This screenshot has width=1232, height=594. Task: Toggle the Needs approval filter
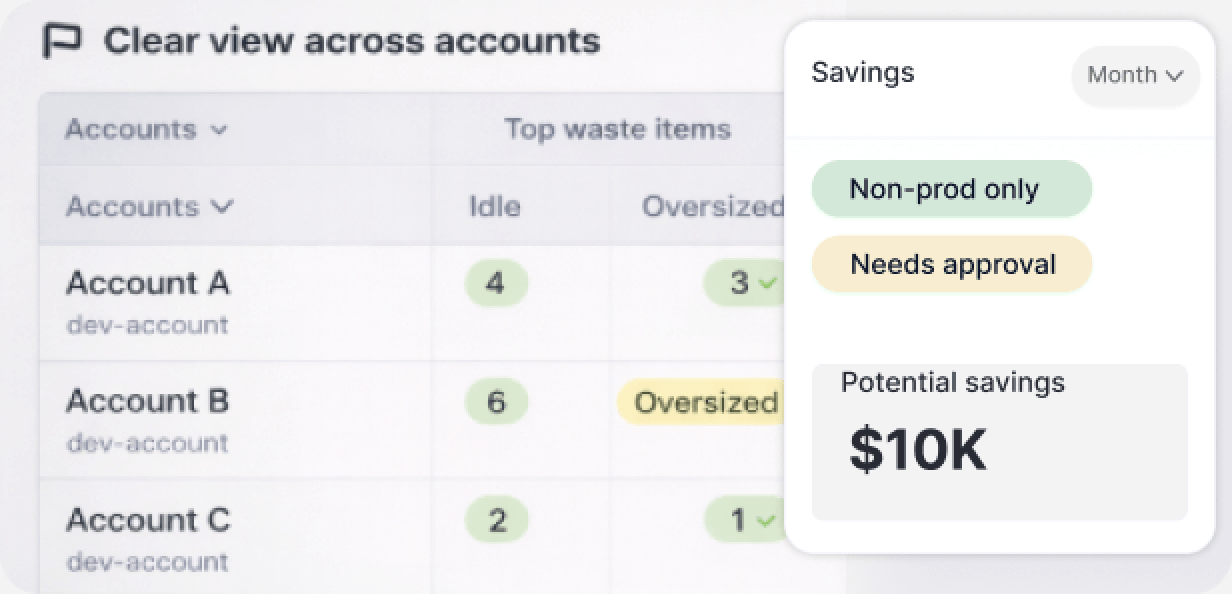[951, 264]
